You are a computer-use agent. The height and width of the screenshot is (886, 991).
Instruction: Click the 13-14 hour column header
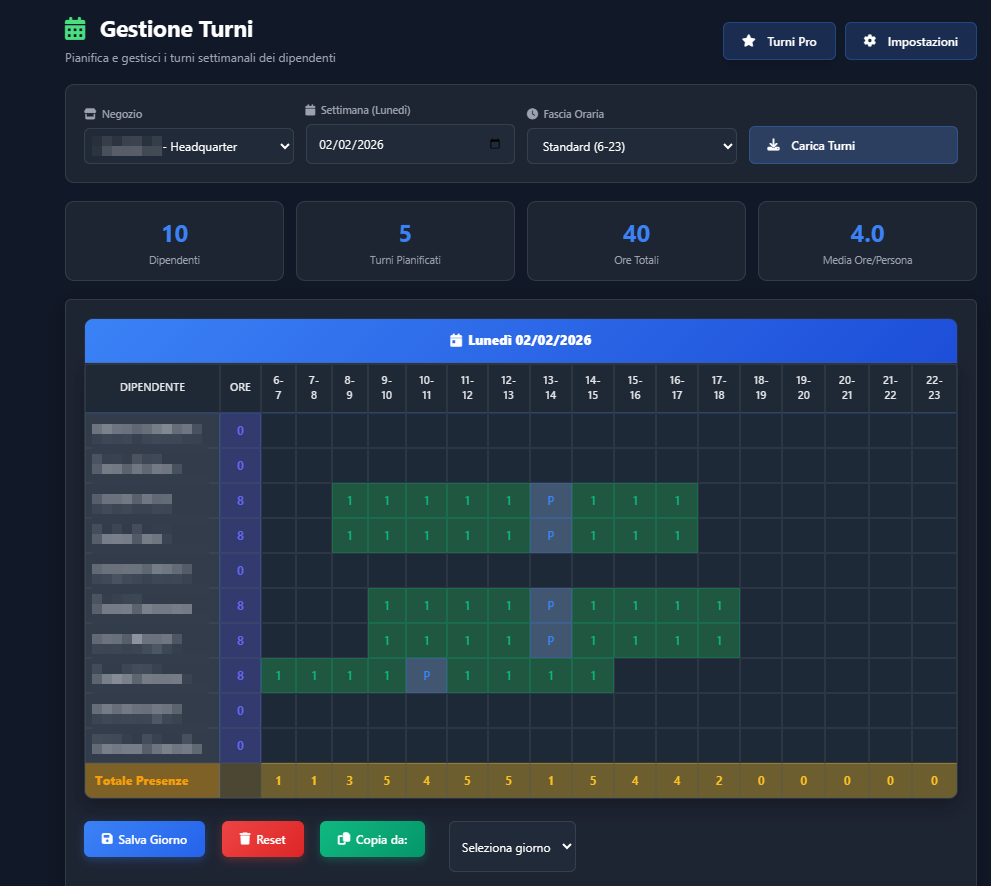(x=550, y=388)
